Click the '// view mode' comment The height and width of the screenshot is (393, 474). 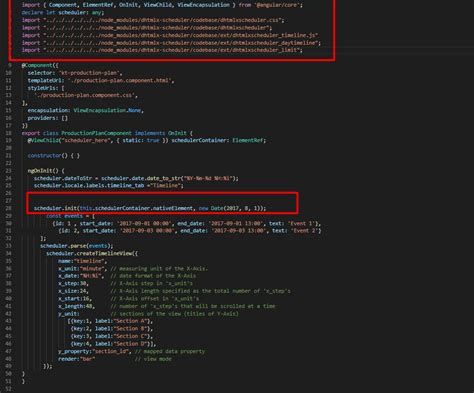pos(153,359)
